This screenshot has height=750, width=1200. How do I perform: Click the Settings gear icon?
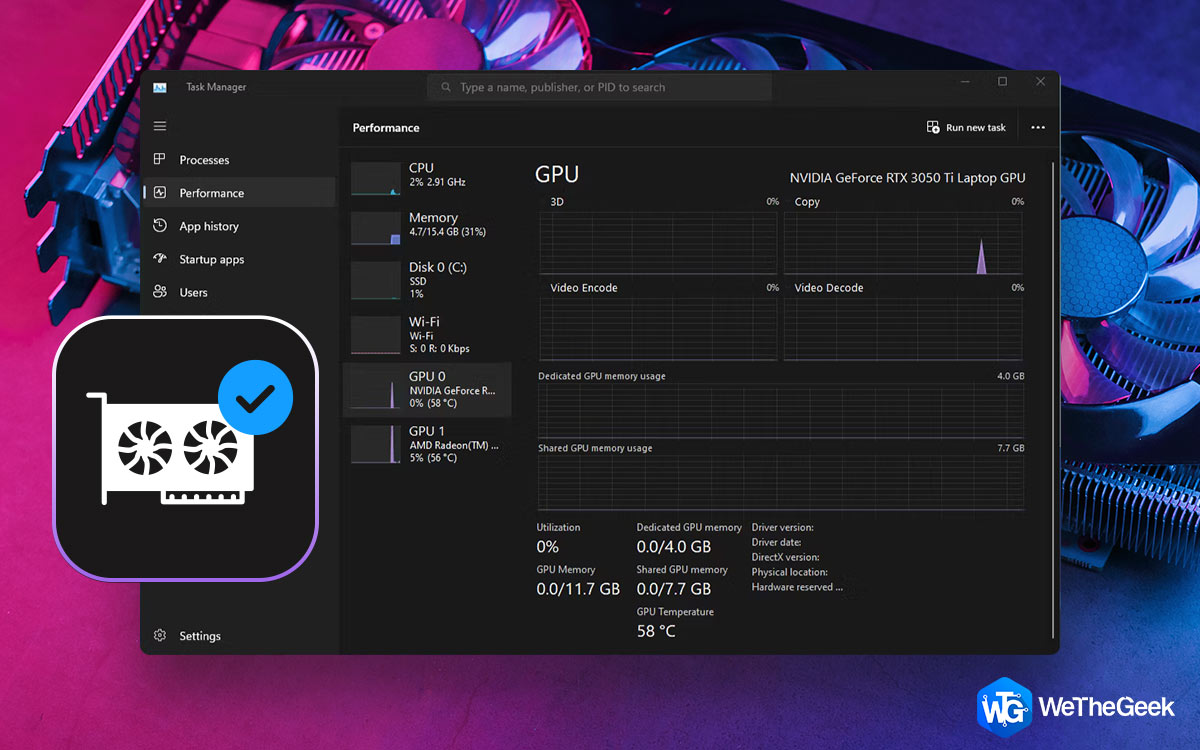(160, 635)
